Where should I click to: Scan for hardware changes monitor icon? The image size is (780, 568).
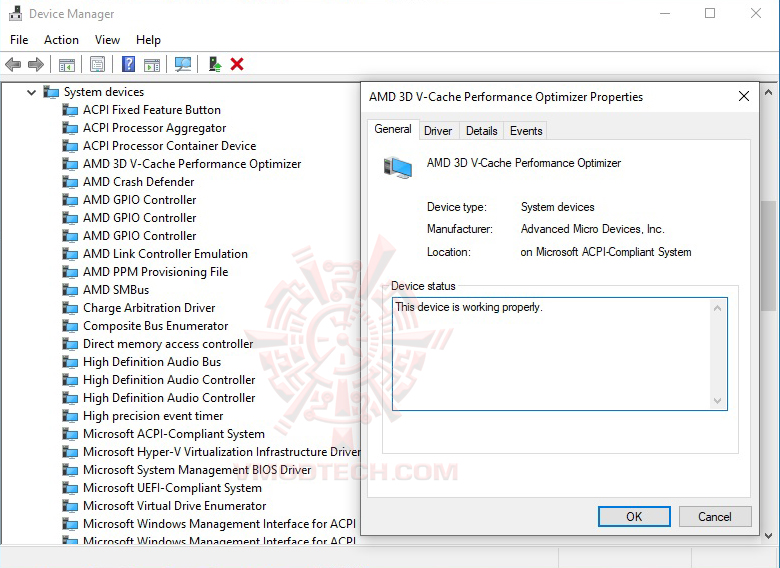tap(183, 64)
